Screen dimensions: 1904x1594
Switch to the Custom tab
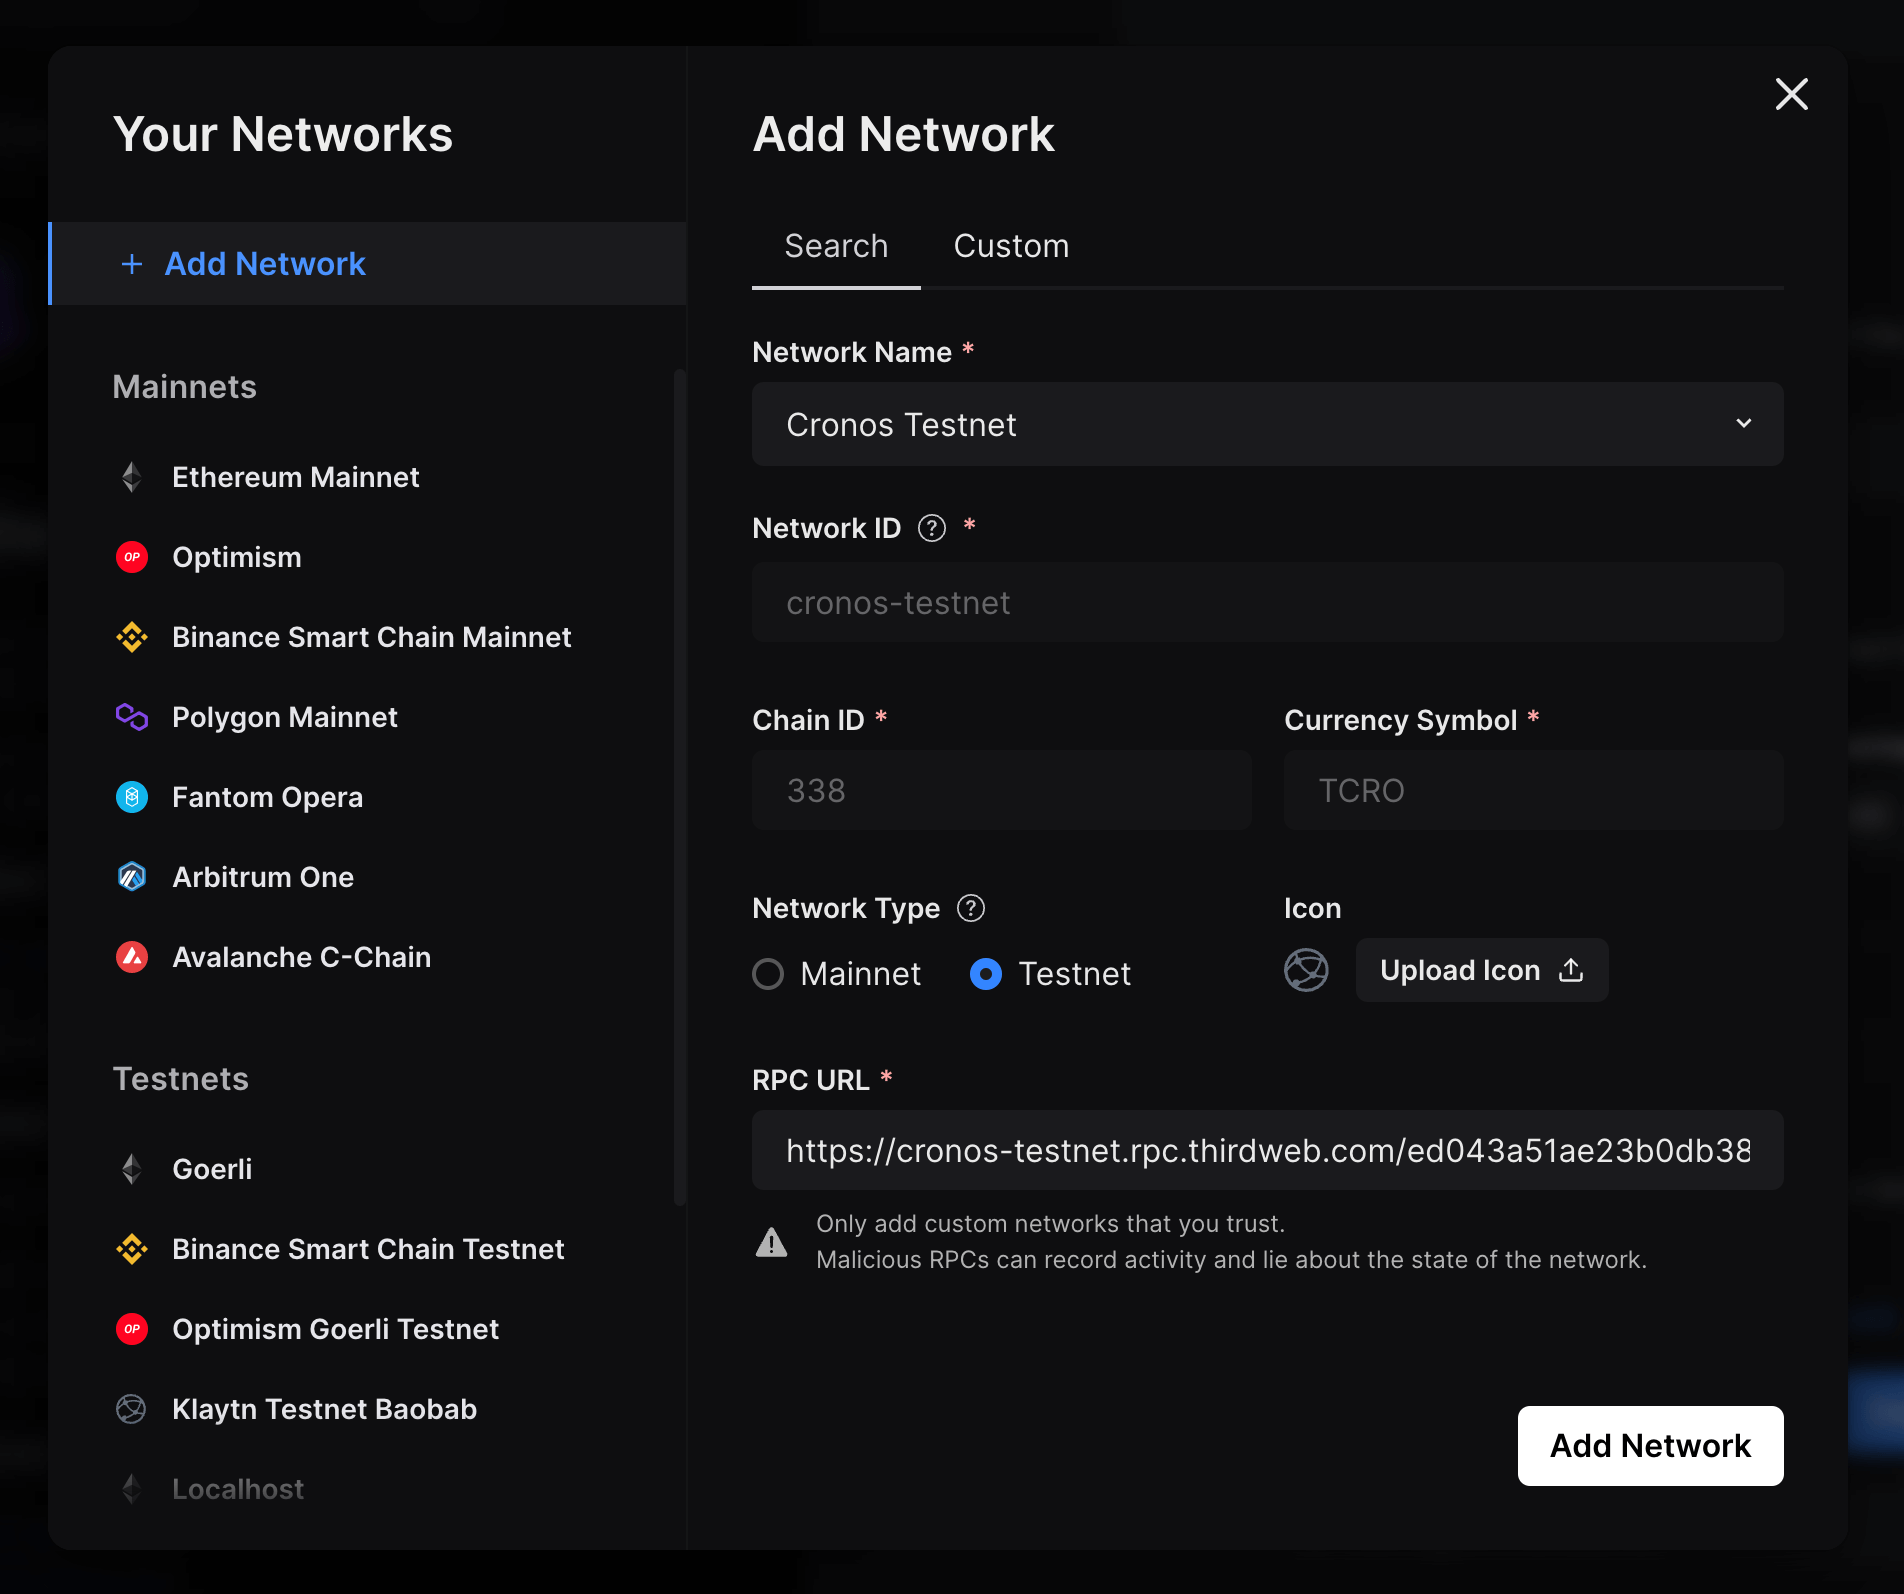1012,246
